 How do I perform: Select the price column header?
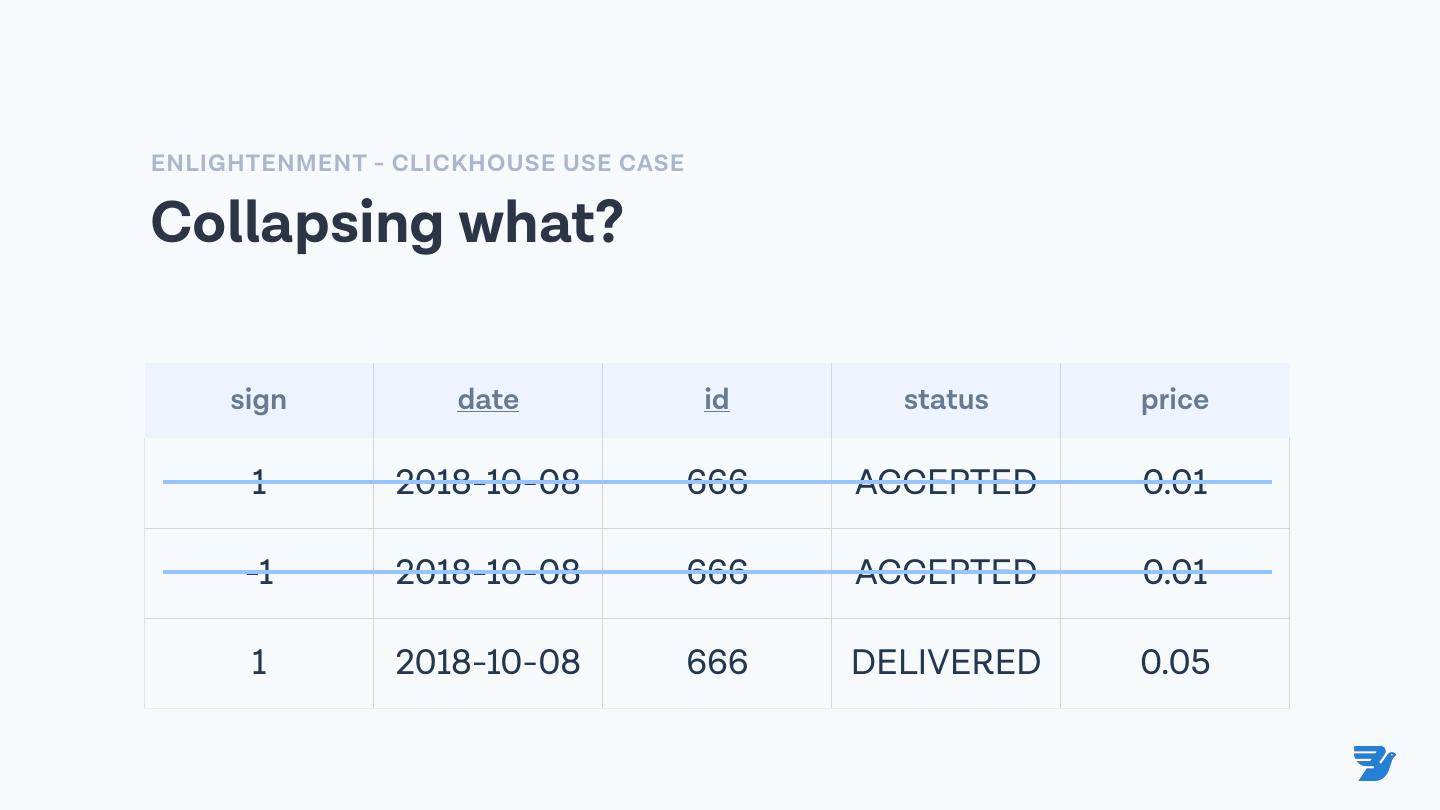[x=1175, y=400]
